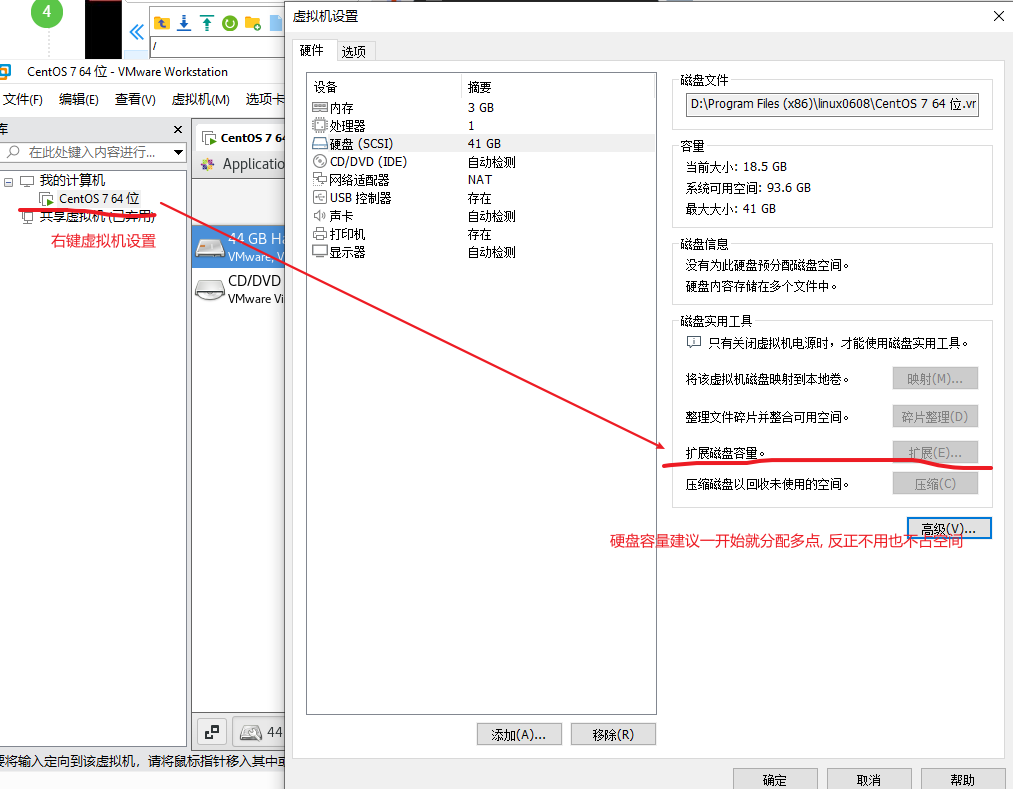
Task: Switch to the 选项 tab
Action: coord(353,52)
